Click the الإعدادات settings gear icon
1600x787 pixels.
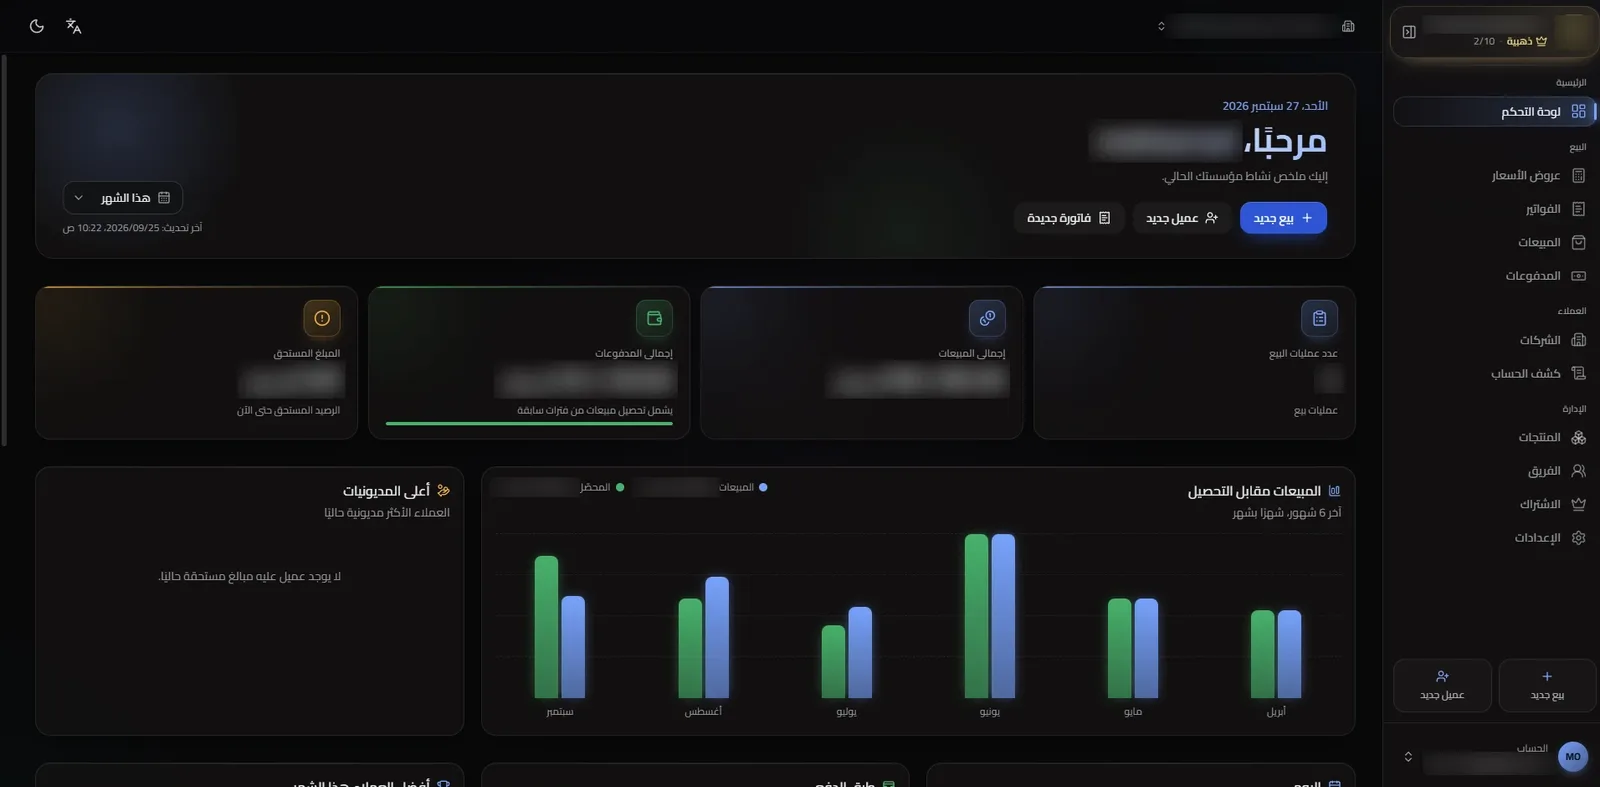tap(1579, 538)
